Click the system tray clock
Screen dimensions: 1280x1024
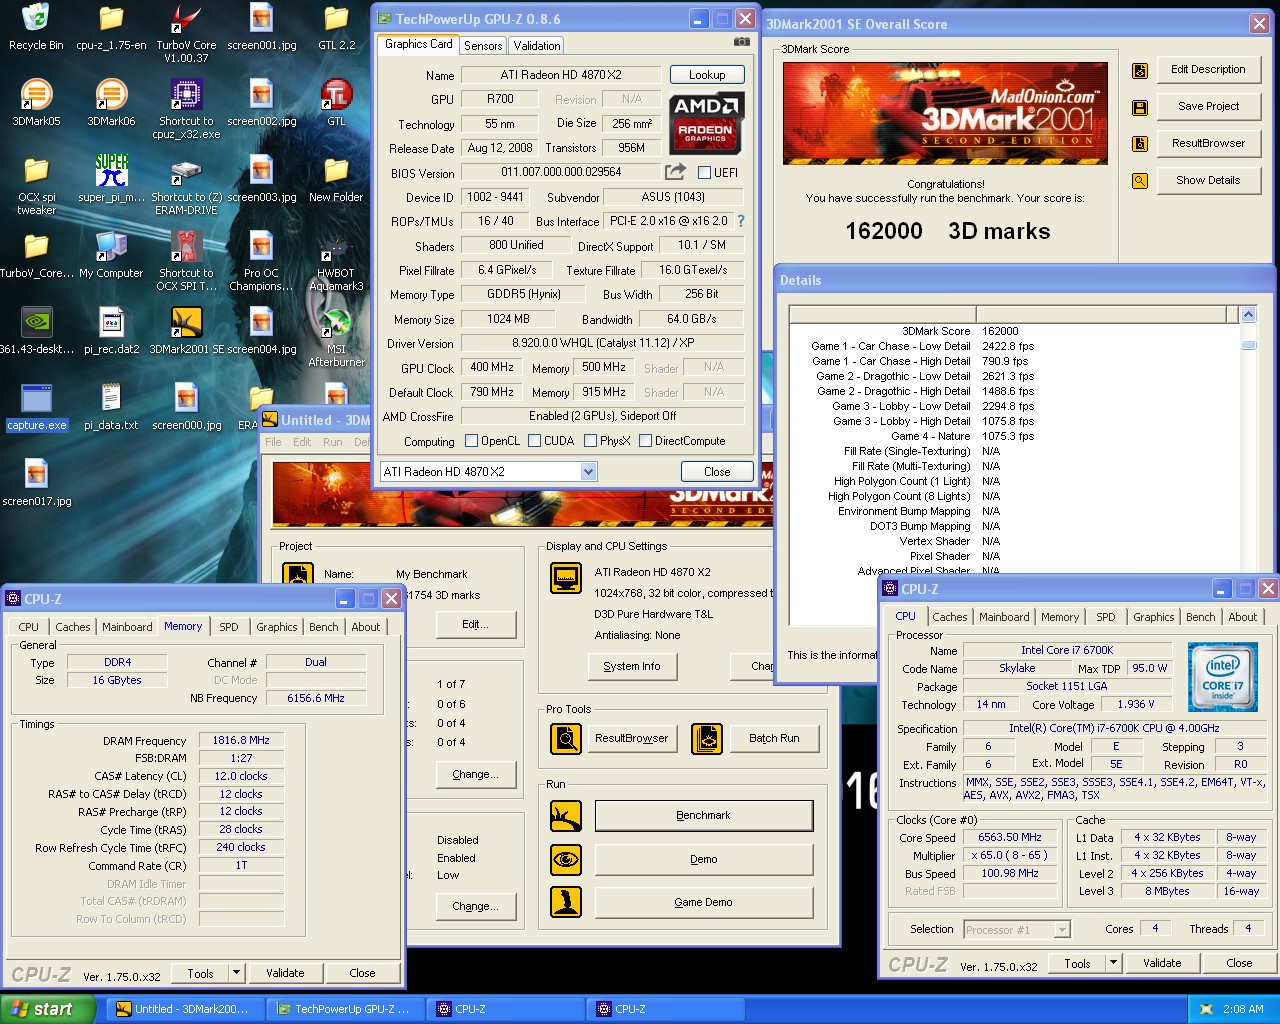coord(1243,1009)
